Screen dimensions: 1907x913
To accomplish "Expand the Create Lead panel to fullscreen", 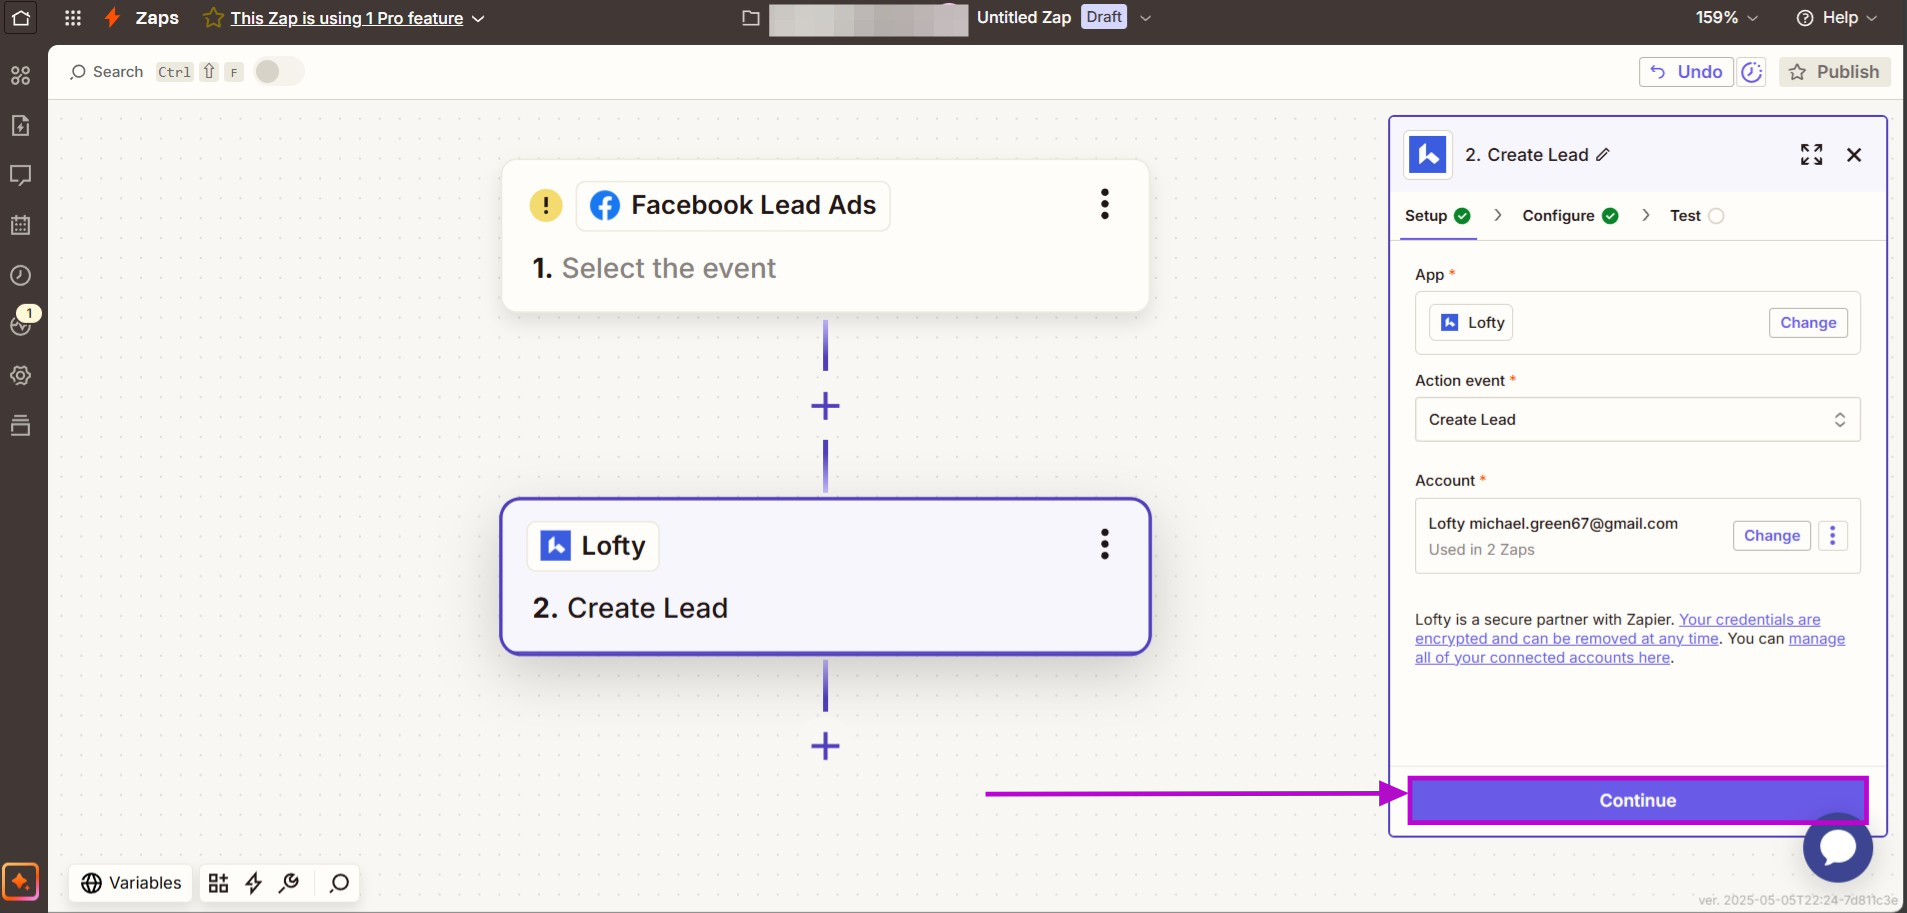I will (x=1811, y=155).
